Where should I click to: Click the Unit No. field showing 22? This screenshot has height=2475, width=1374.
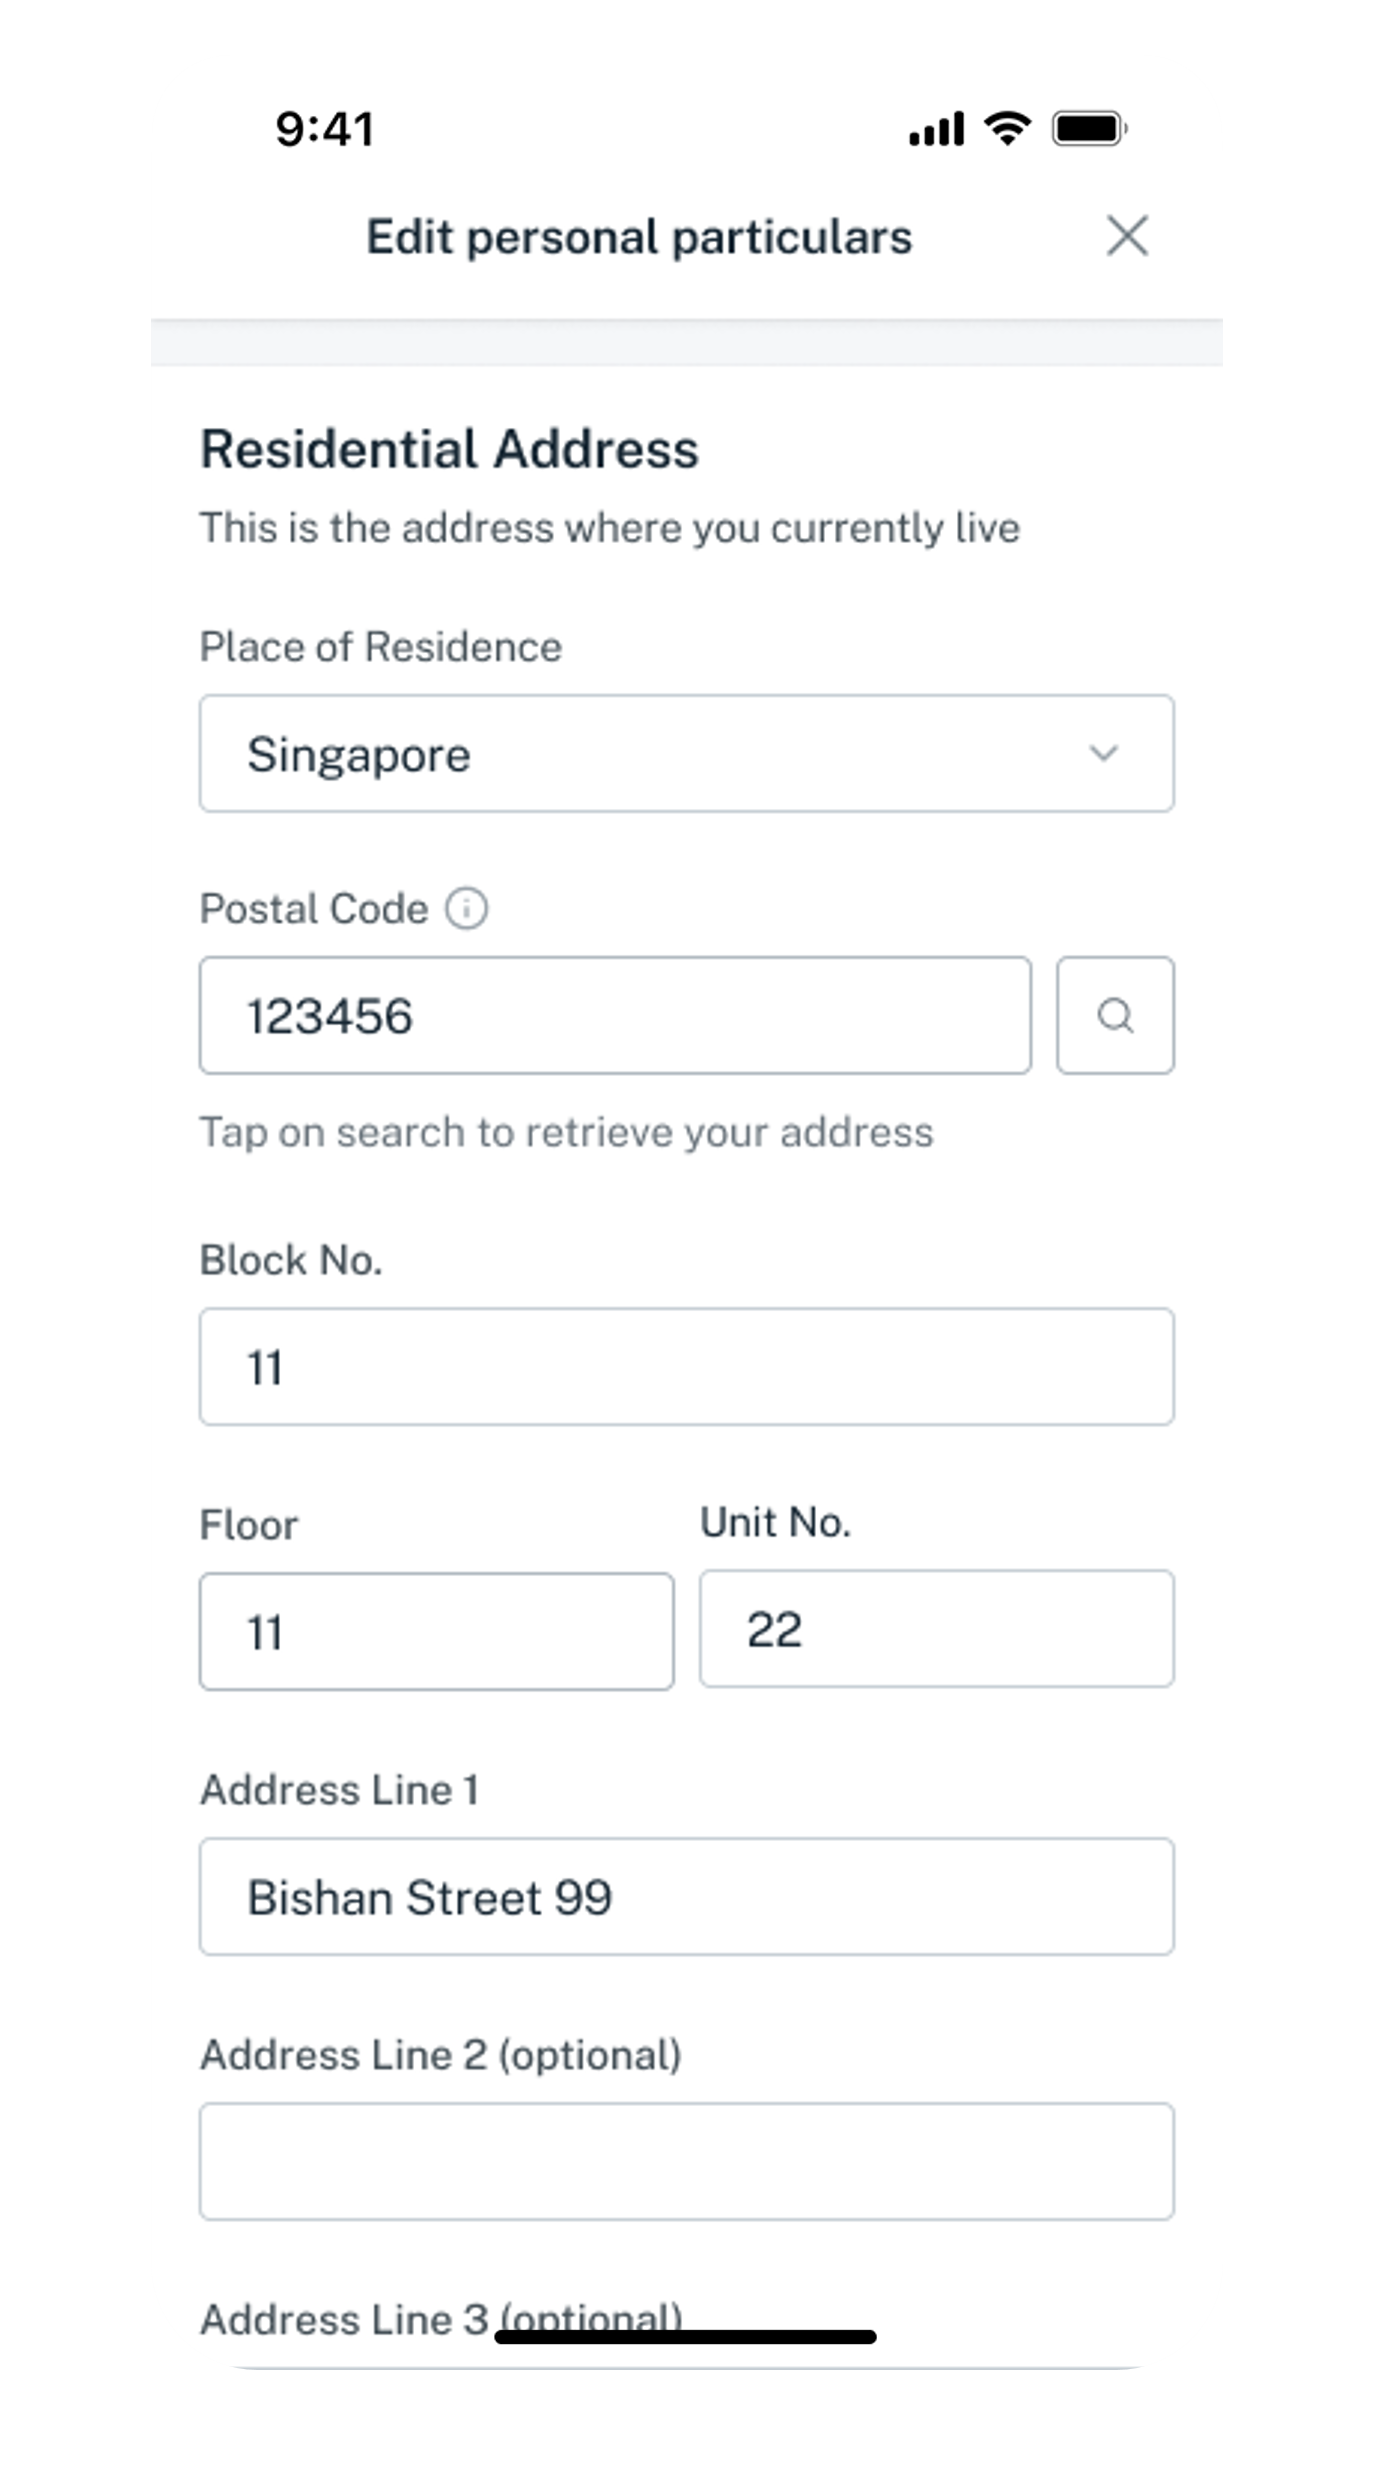coord(935,1630)
